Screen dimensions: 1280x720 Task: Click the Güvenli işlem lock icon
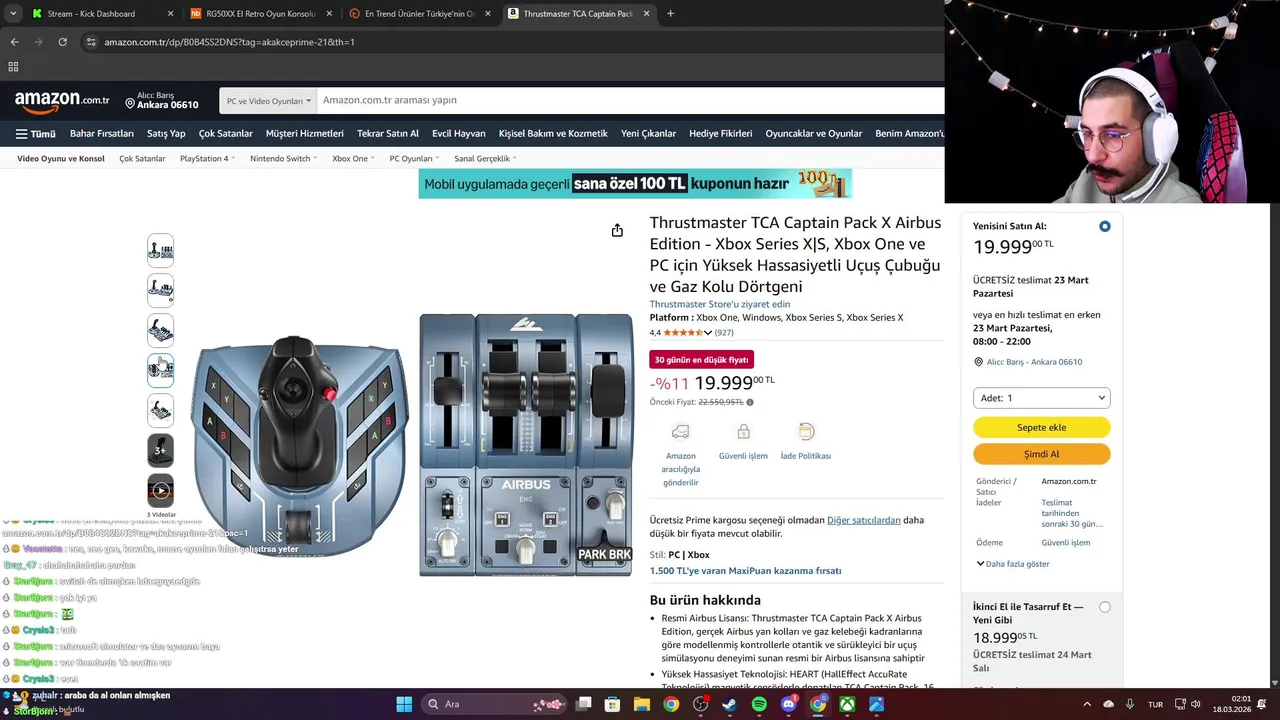point(743,432)
